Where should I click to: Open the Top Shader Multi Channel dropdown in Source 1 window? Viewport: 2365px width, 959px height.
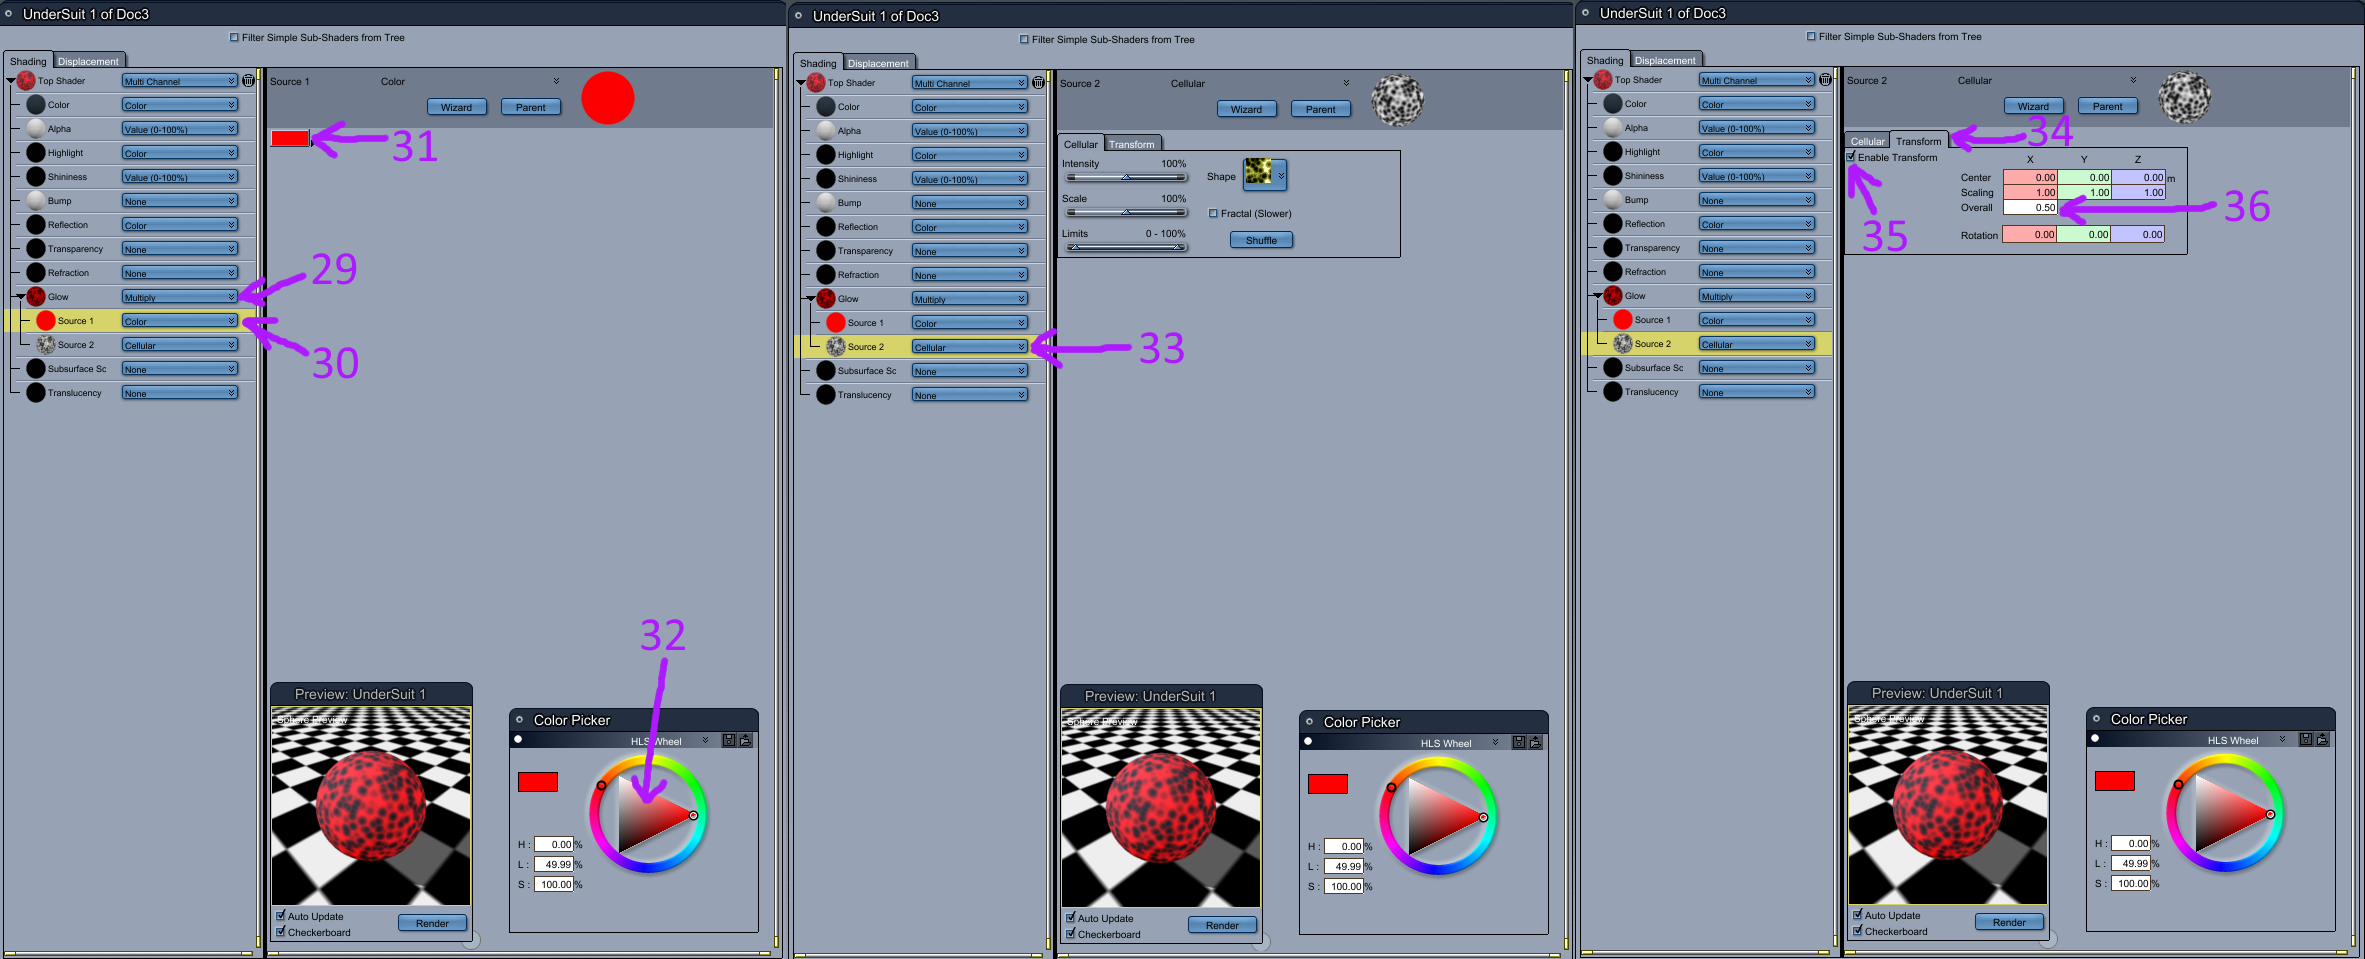click(x=180, y=81)
